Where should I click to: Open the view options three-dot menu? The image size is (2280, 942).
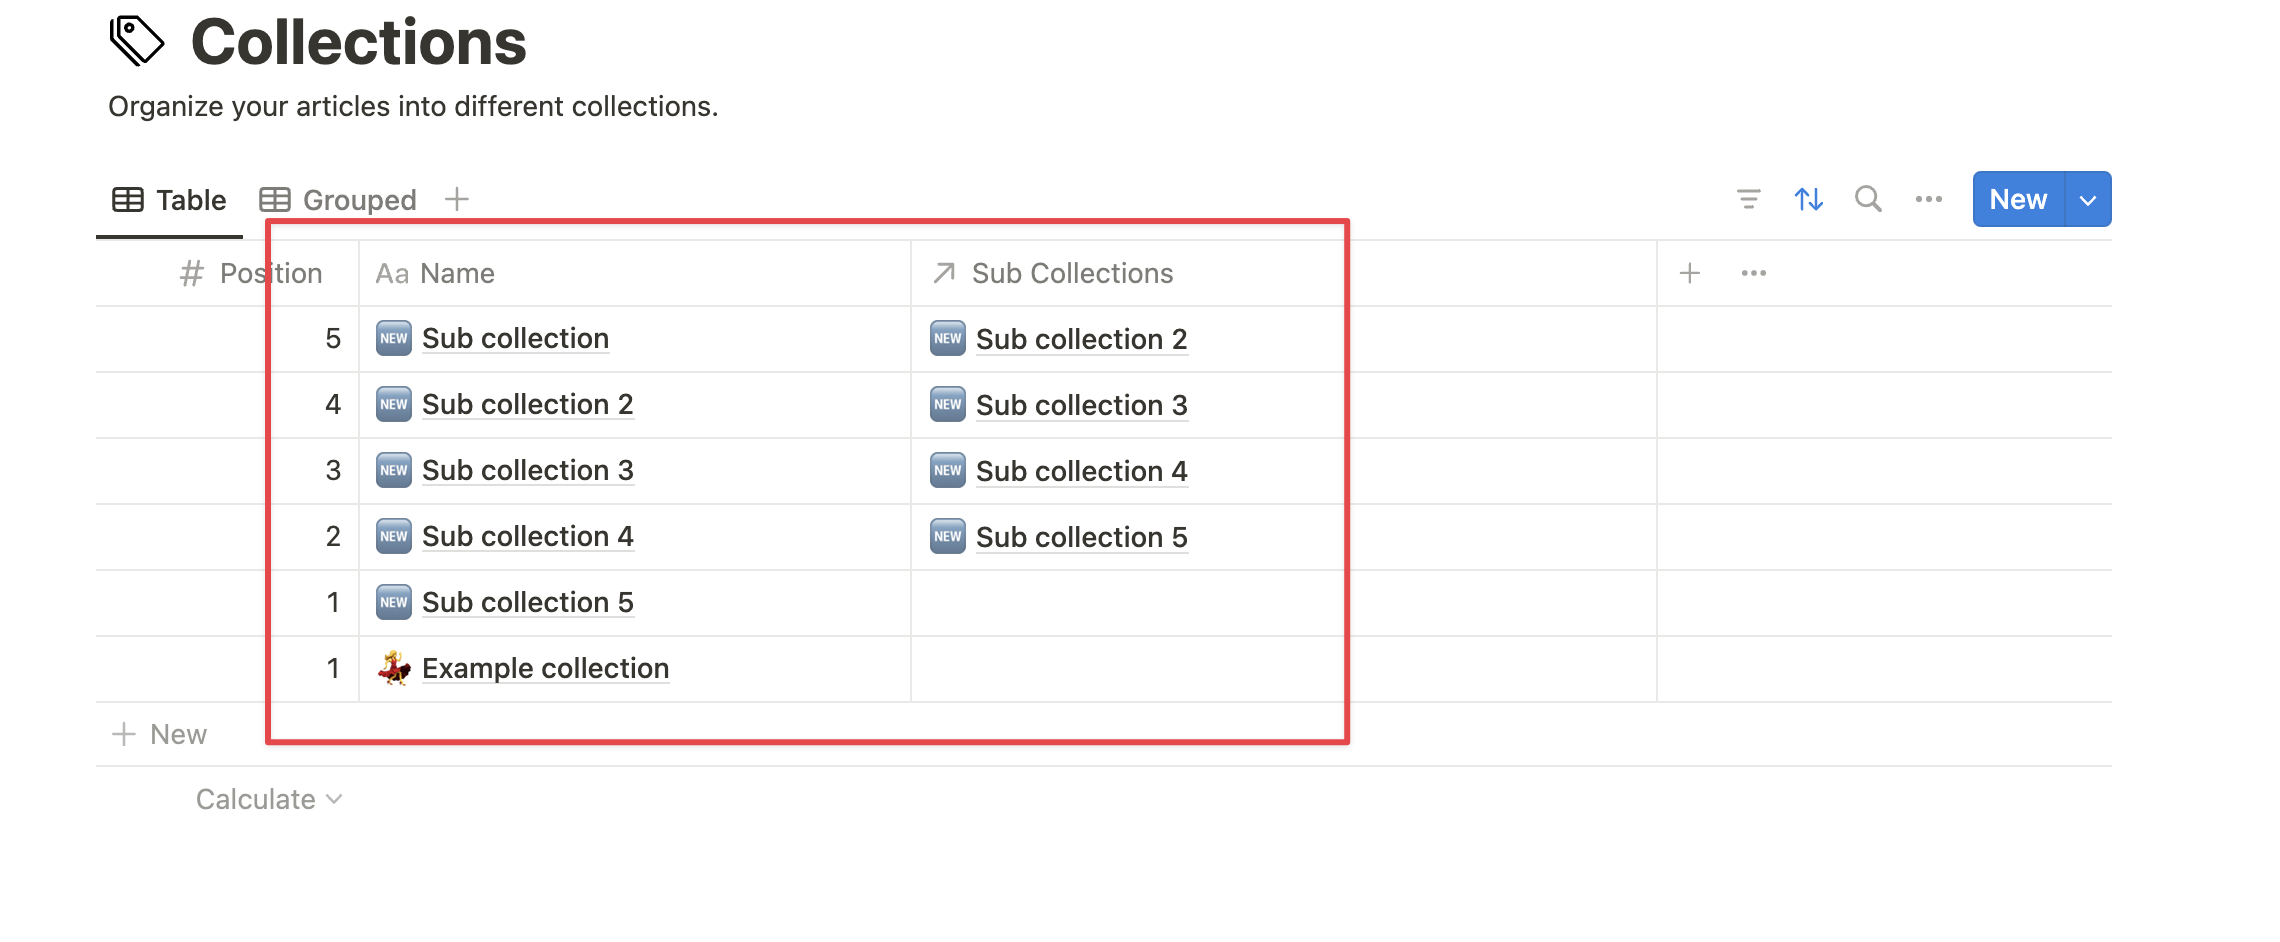(x=1928, y=199)
